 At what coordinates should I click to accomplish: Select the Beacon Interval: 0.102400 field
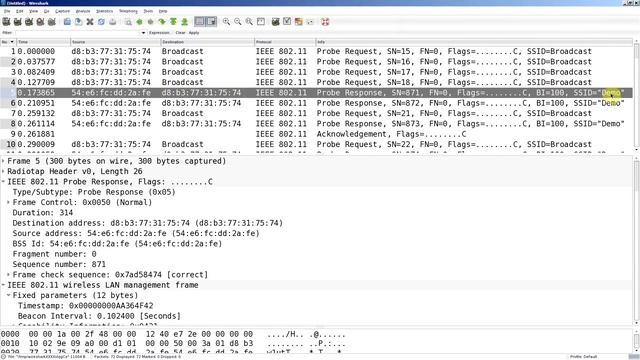[x=99, y=316]
